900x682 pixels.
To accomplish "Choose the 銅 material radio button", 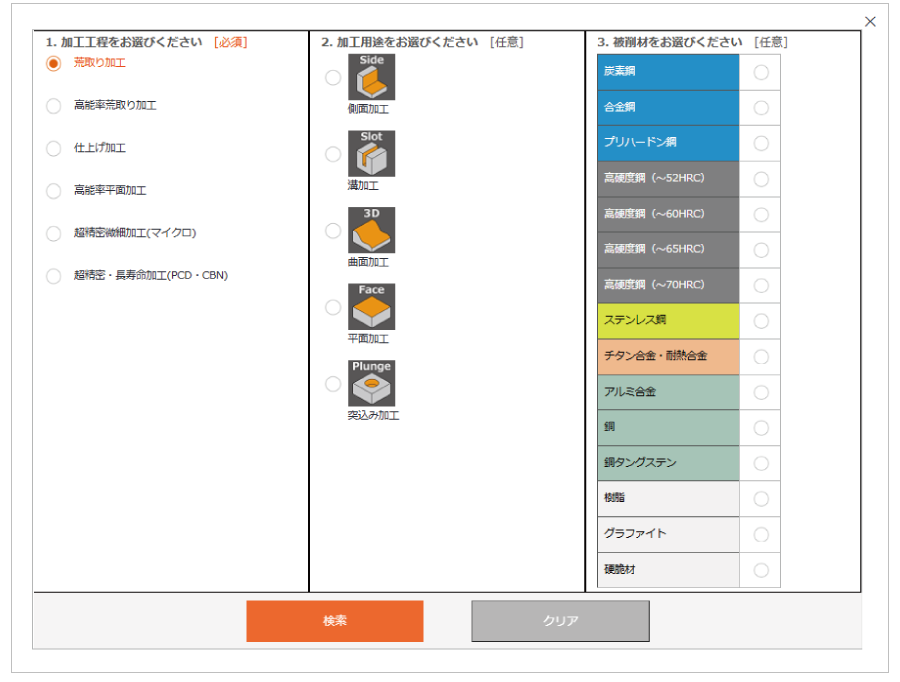I will [x=761, y=428].
